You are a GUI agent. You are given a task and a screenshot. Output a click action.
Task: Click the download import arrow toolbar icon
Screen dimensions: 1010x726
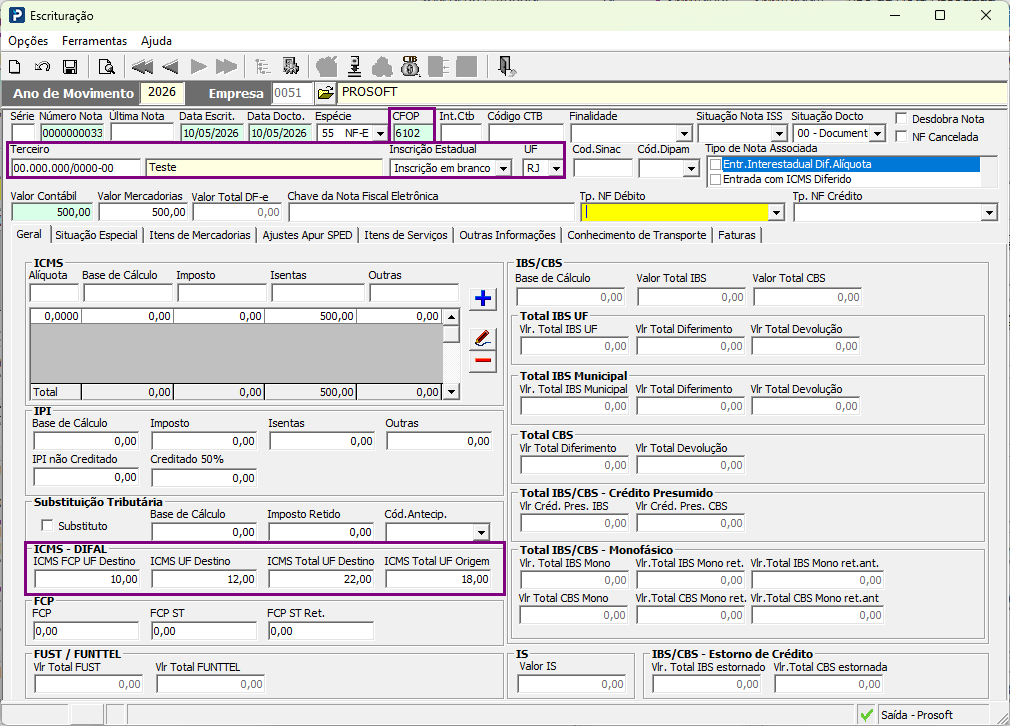(x=354, y=66)
